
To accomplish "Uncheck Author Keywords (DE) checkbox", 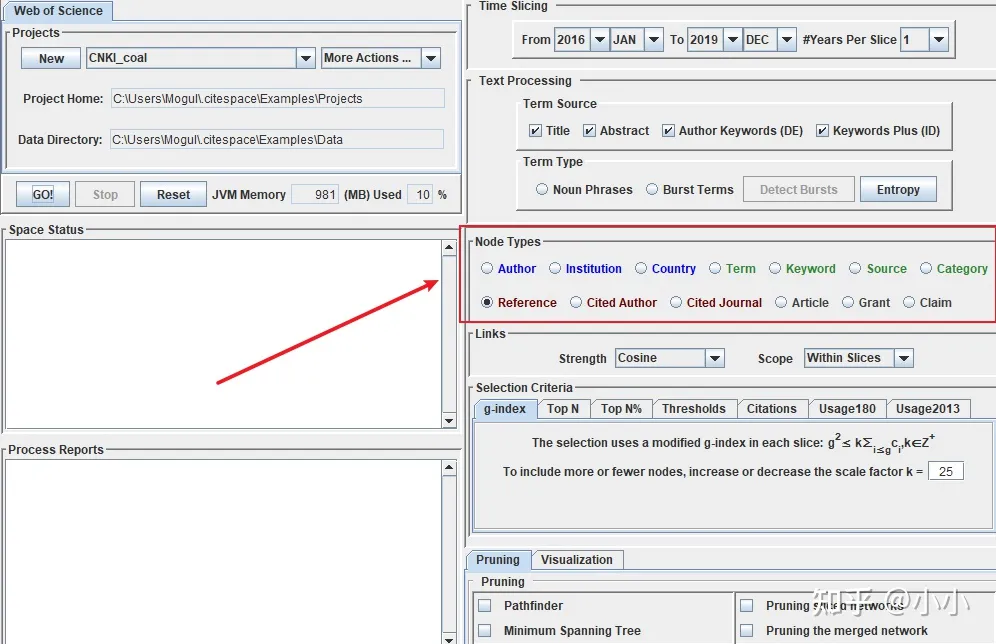I will pos(668,130).
